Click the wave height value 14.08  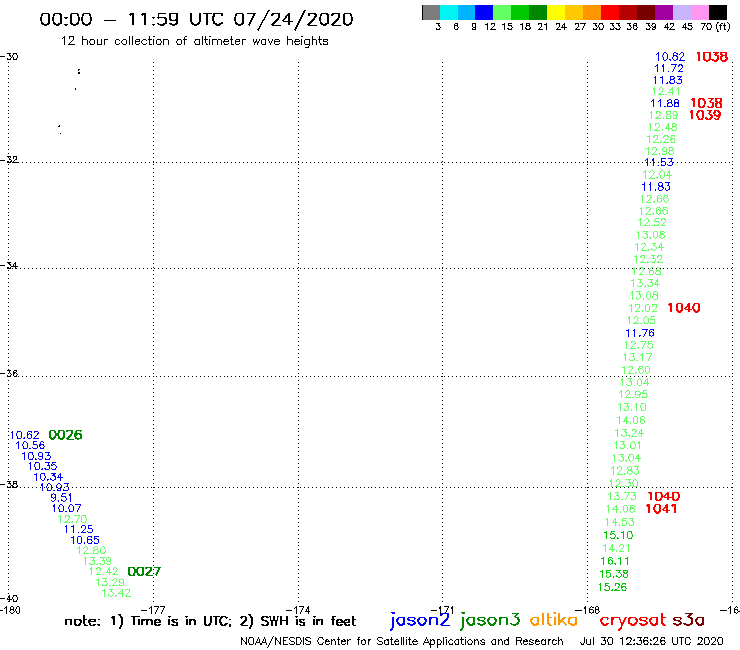[620, 509]
